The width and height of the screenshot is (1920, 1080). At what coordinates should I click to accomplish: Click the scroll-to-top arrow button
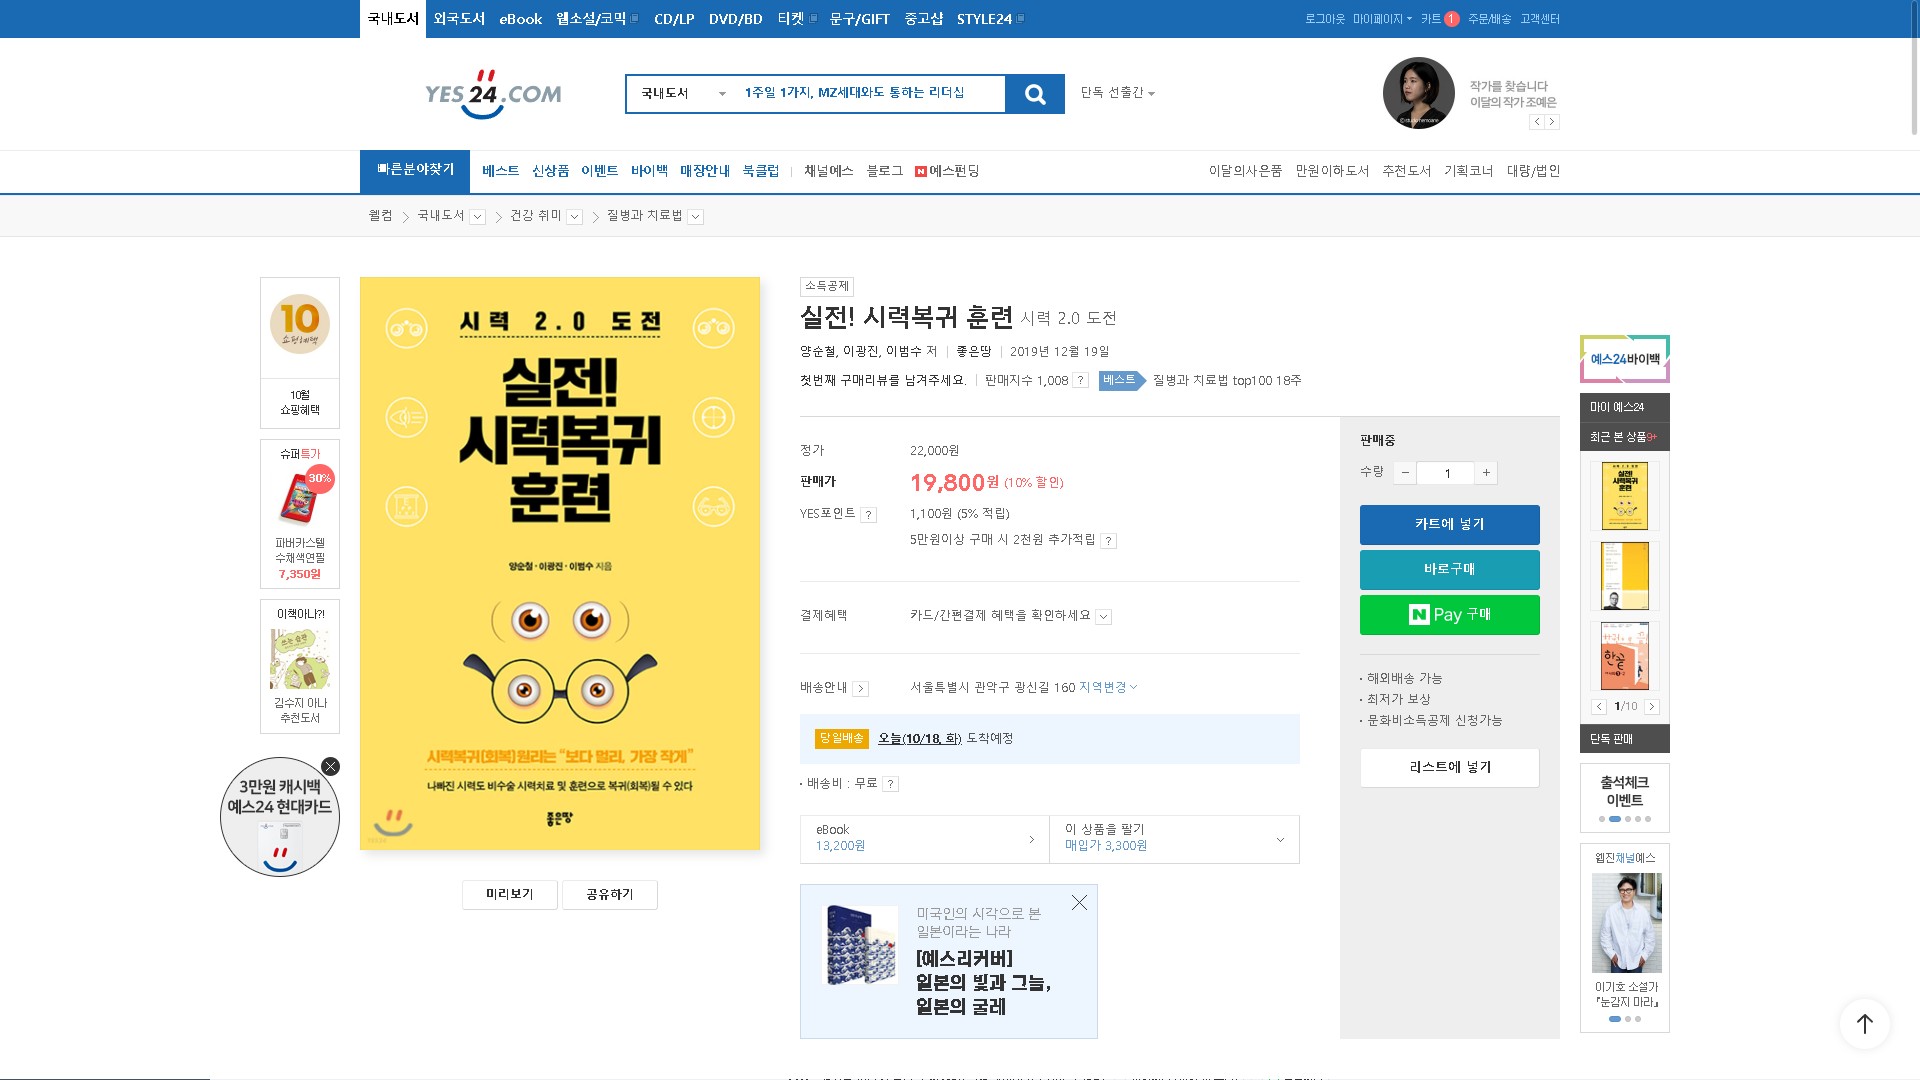(x=1864, y=1023)
